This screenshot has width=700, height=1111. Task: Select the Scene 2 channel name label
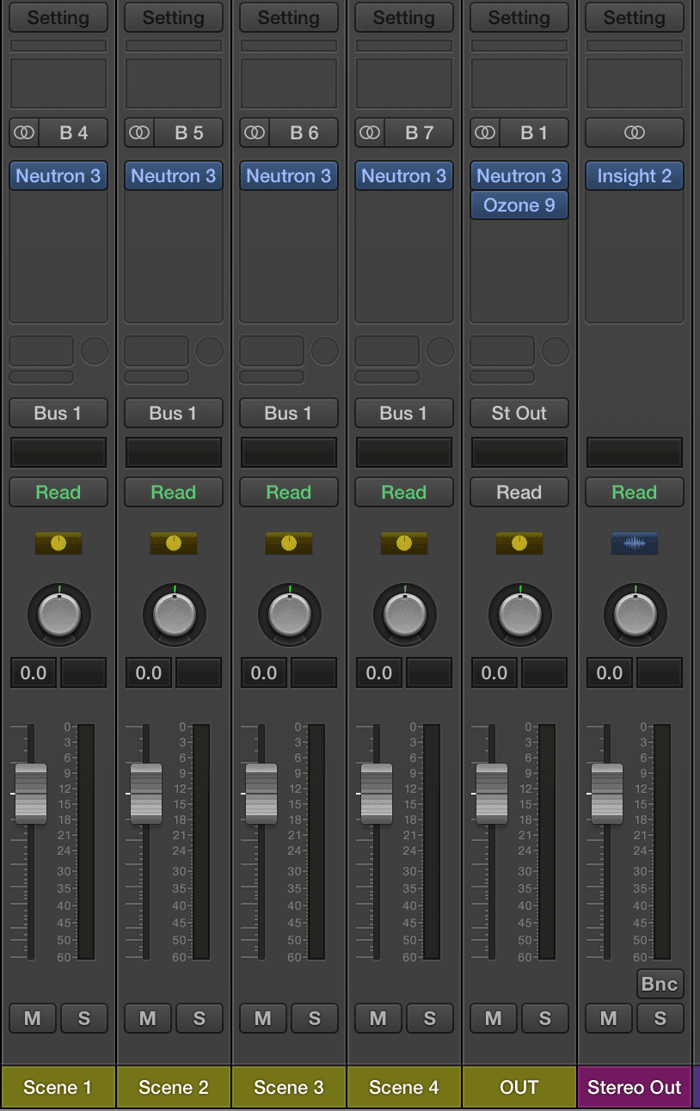(174, 1088)
